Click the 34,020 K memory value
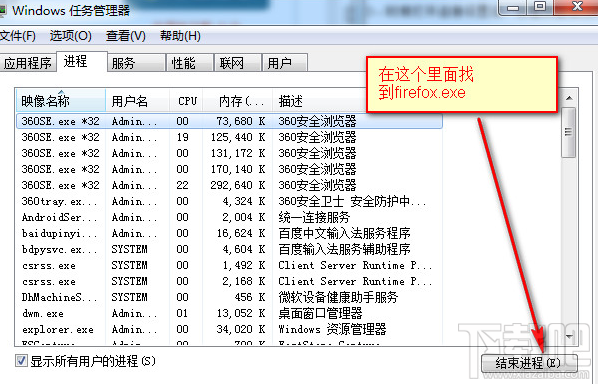The width and height of the screenshot is (598, 384). click(241, 329)
